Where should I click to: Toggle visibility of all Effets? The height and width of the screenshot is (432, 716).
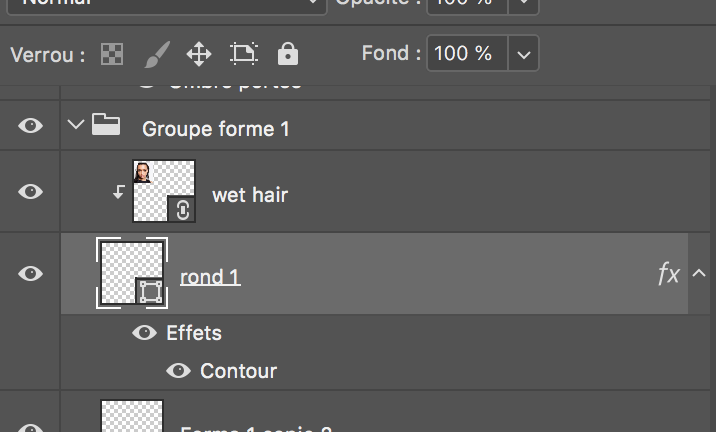(x=145, y=333)
